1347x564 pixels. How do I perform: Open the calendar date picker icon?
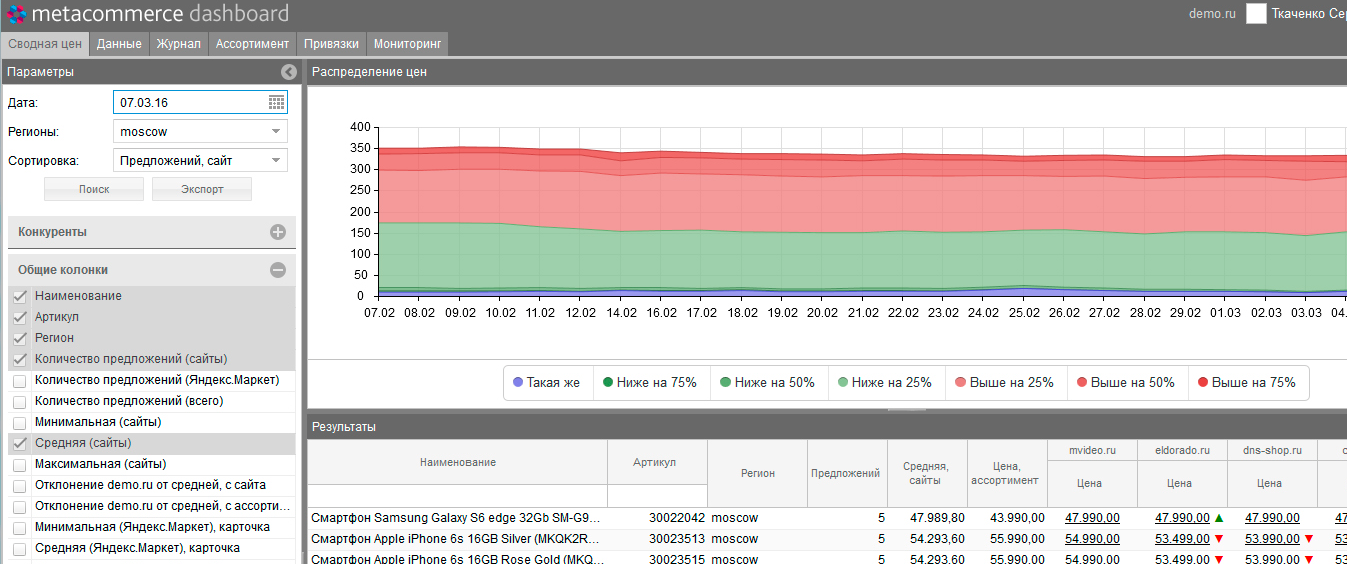(x=277, y=102)
